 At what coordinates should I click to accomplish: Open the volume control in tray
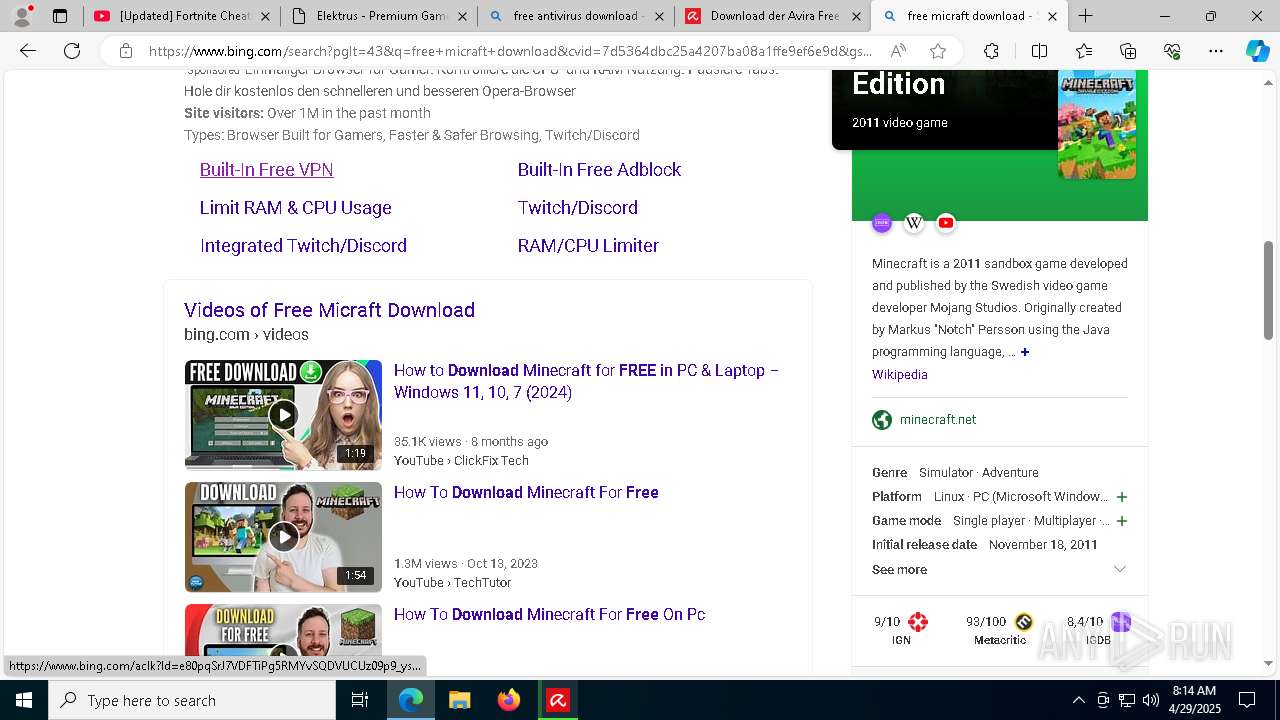click(x=1151, y=700)
